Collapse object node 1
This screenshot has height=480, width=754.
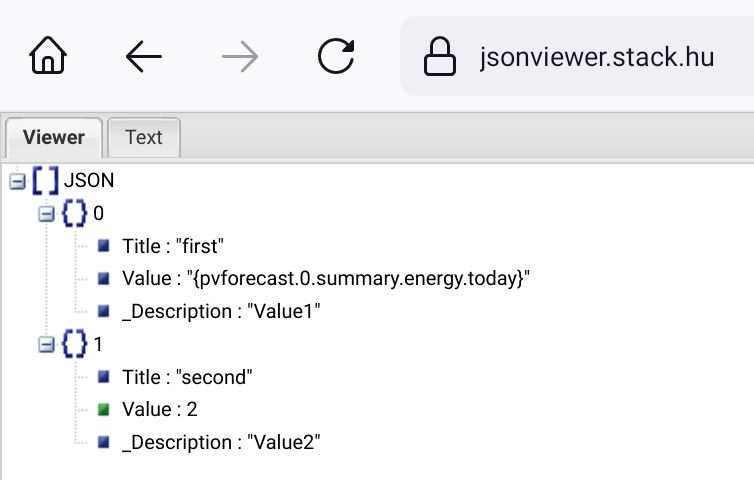[46, 344]
